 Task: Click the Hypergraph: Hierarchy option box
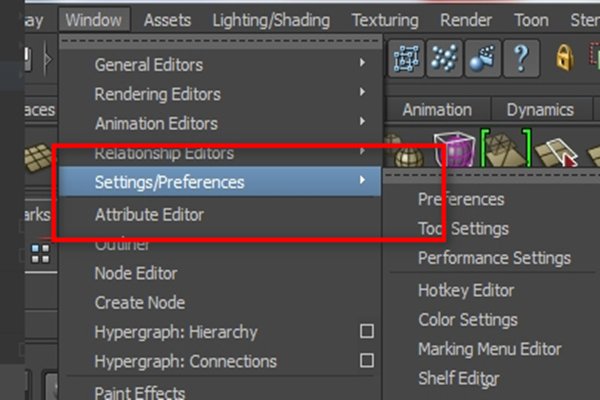coord(366,332)
